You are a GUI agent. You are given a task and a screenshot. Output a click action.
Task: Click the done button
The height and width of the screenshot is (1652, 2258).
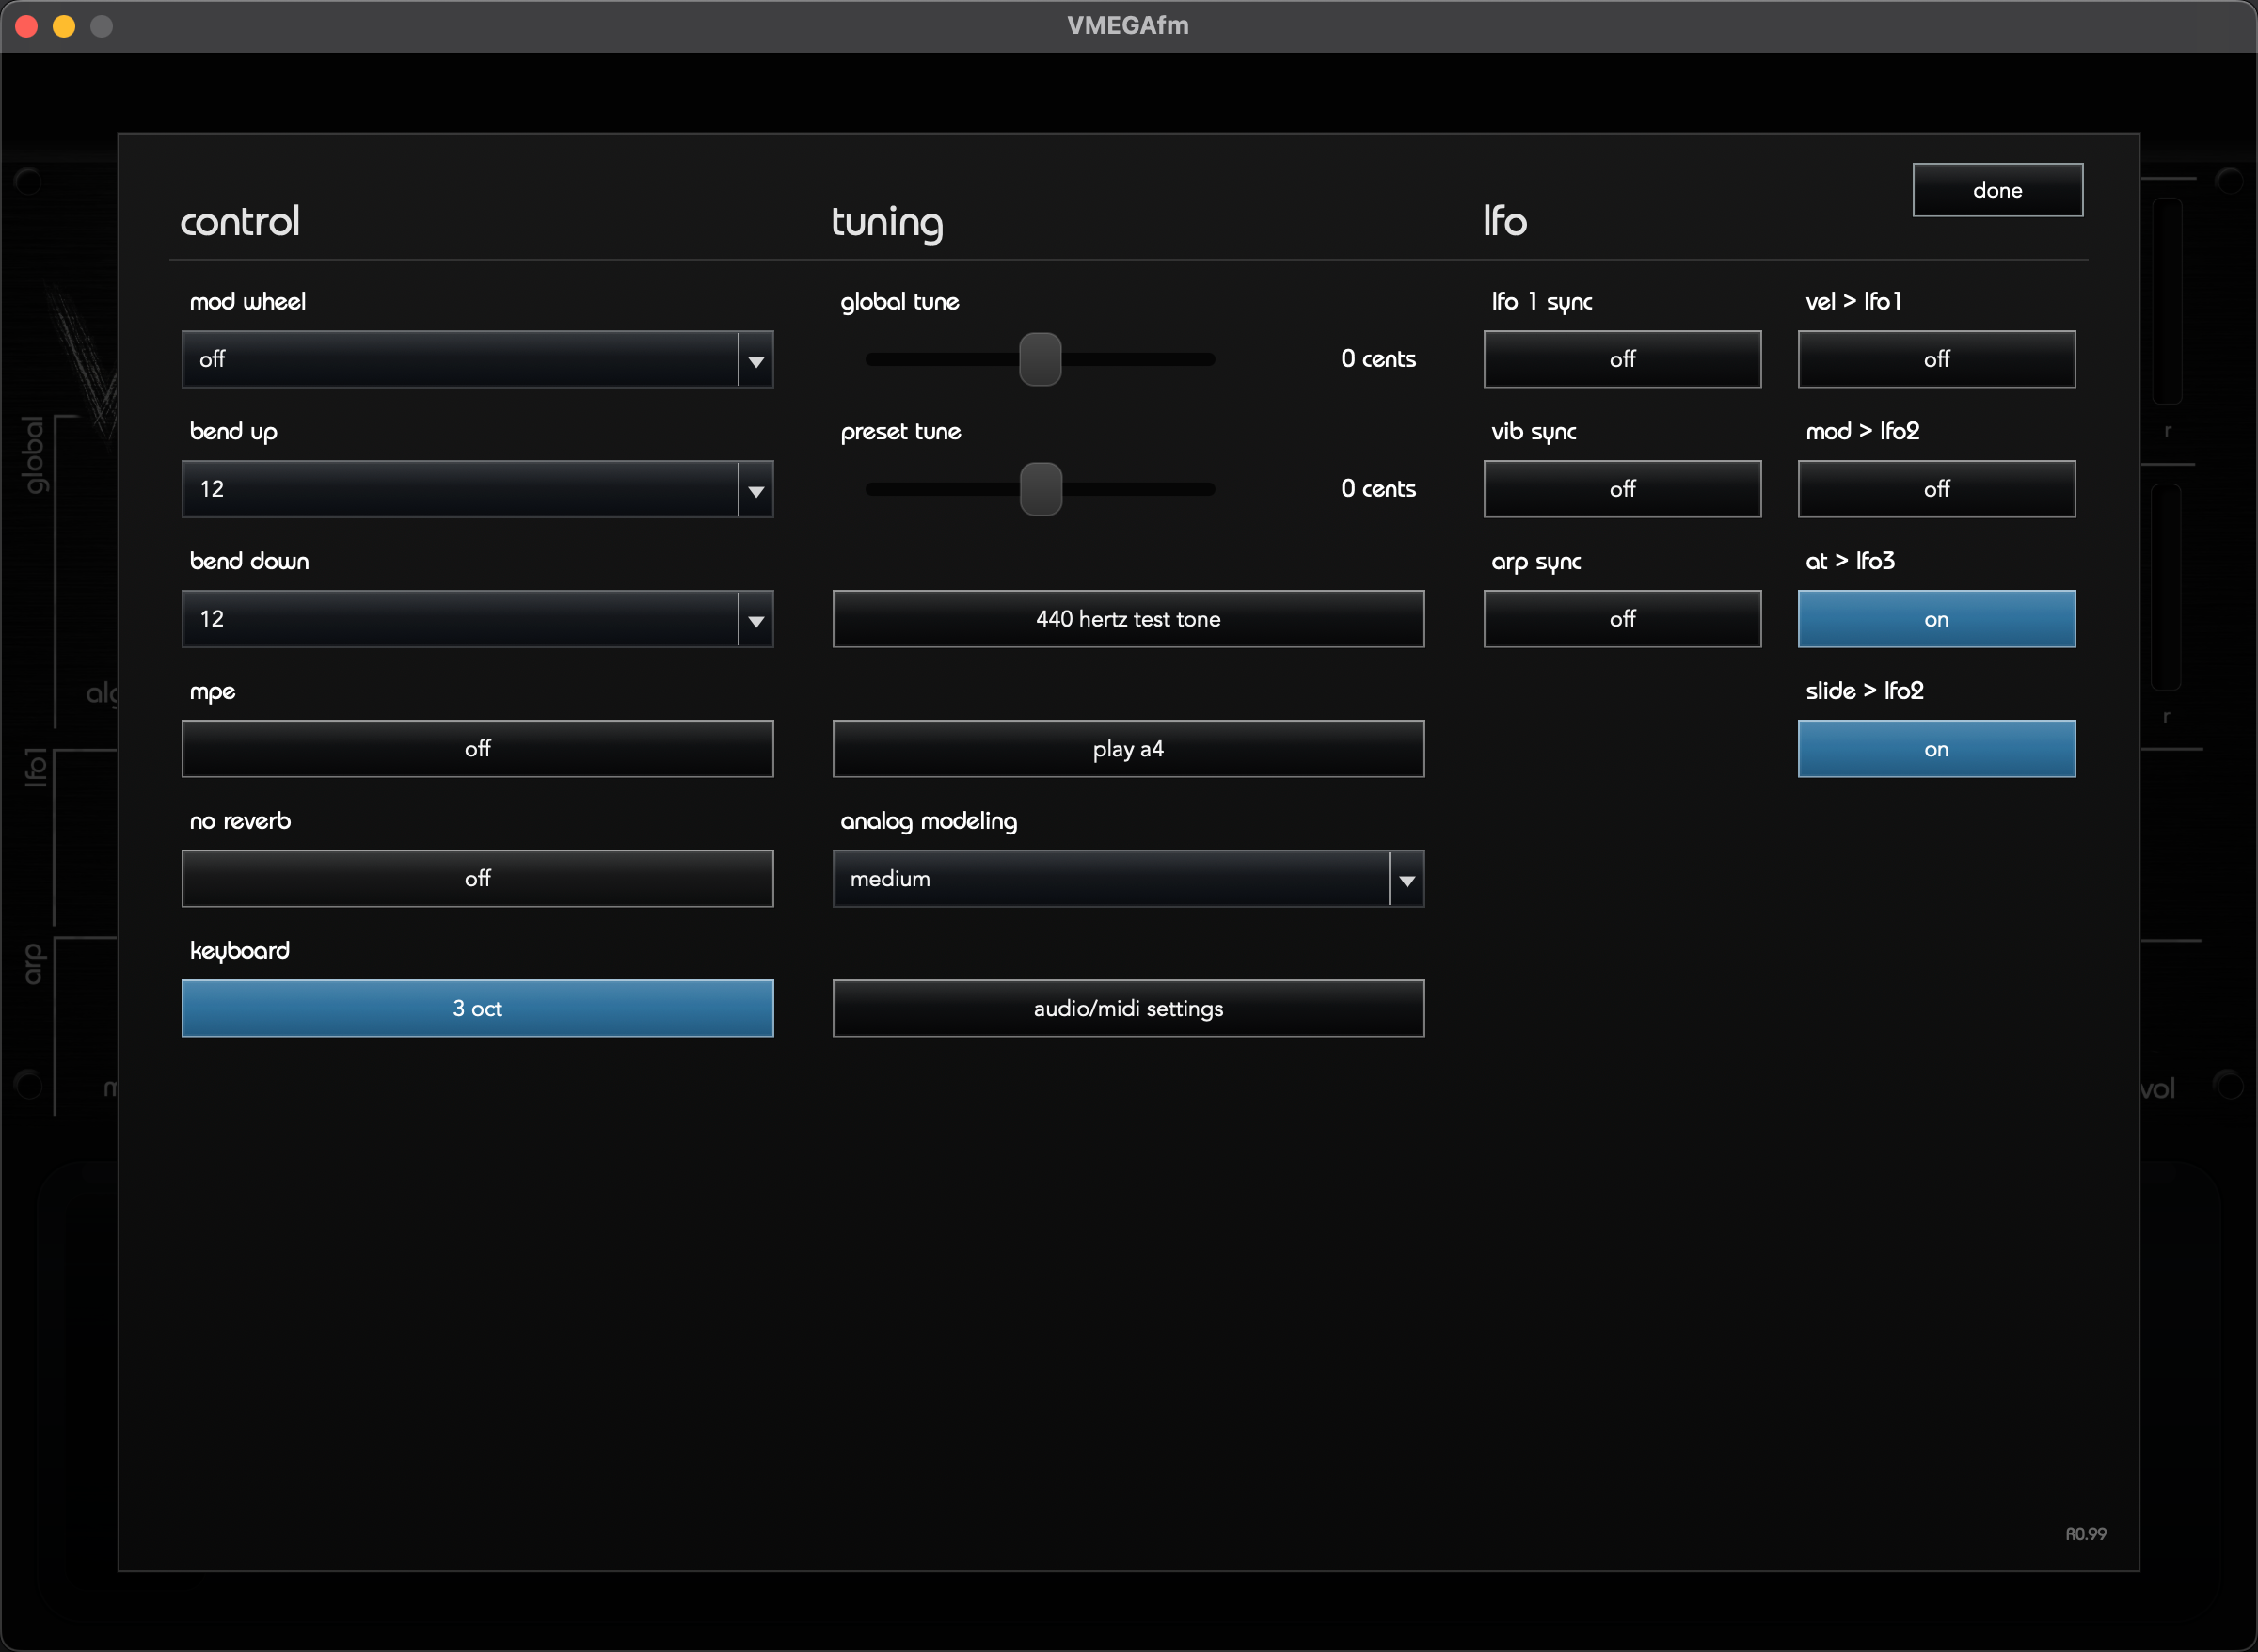[1998, 190]
